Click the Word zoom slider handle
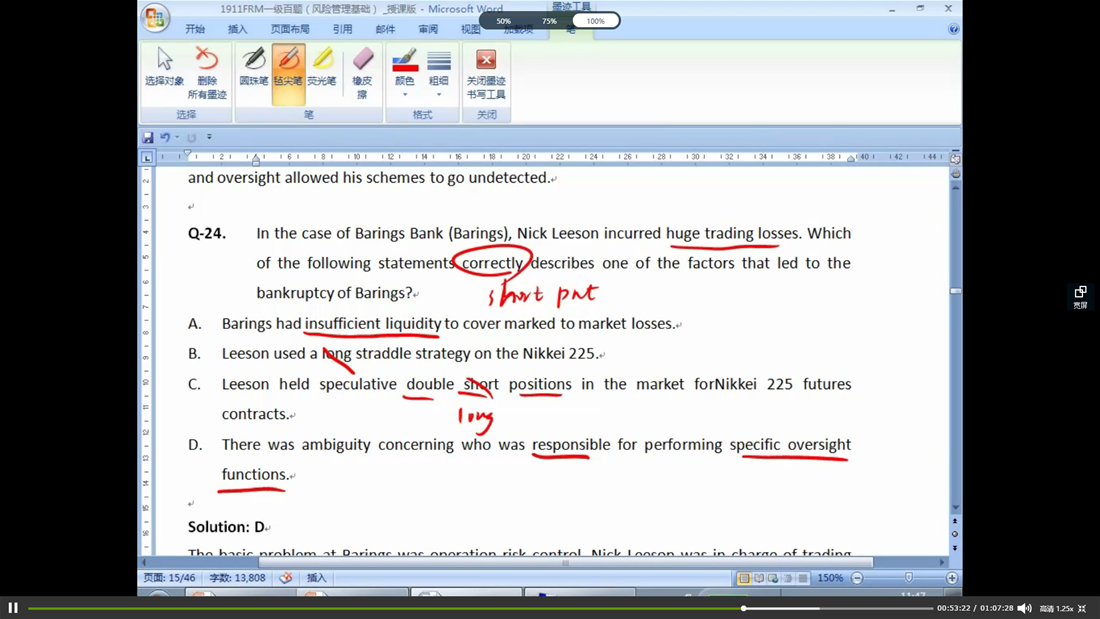The image size is (1100, 619). click(x=908, y=578)
